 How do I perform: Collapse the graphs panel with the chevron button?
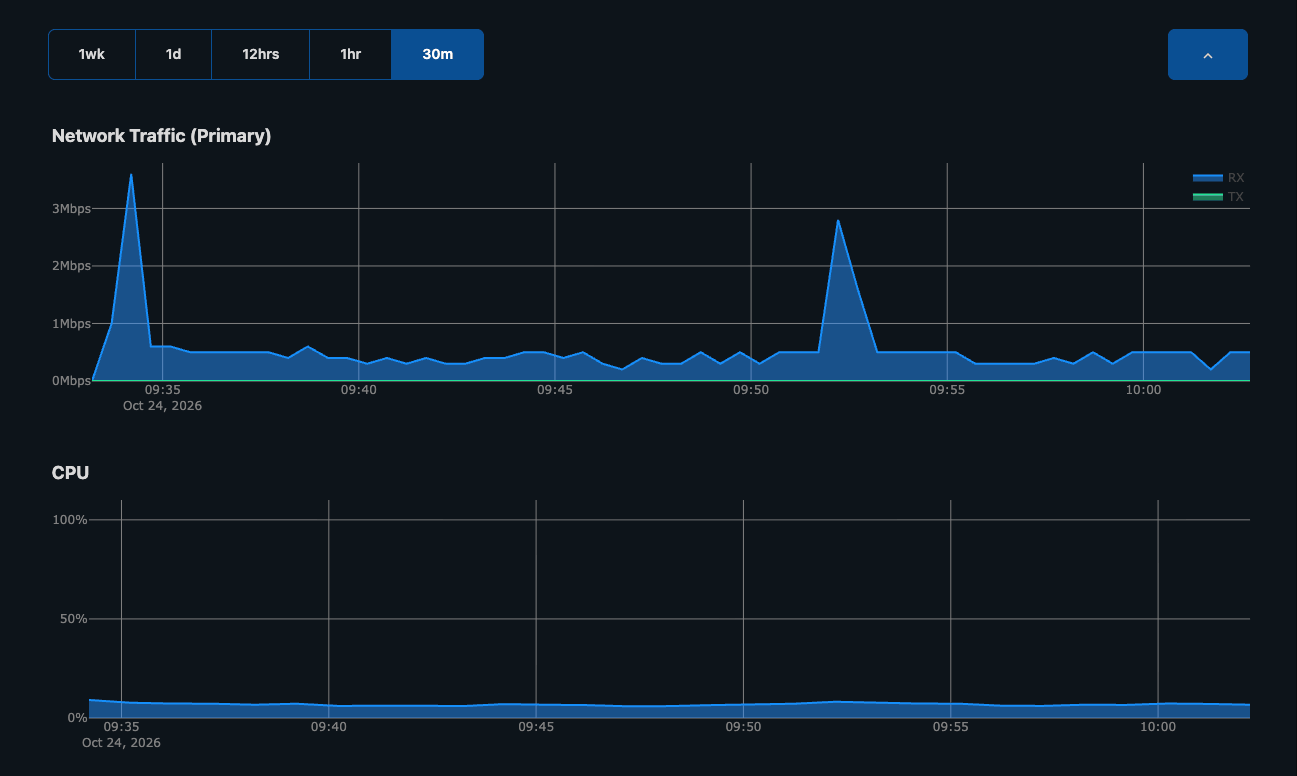pos(1207,54)
